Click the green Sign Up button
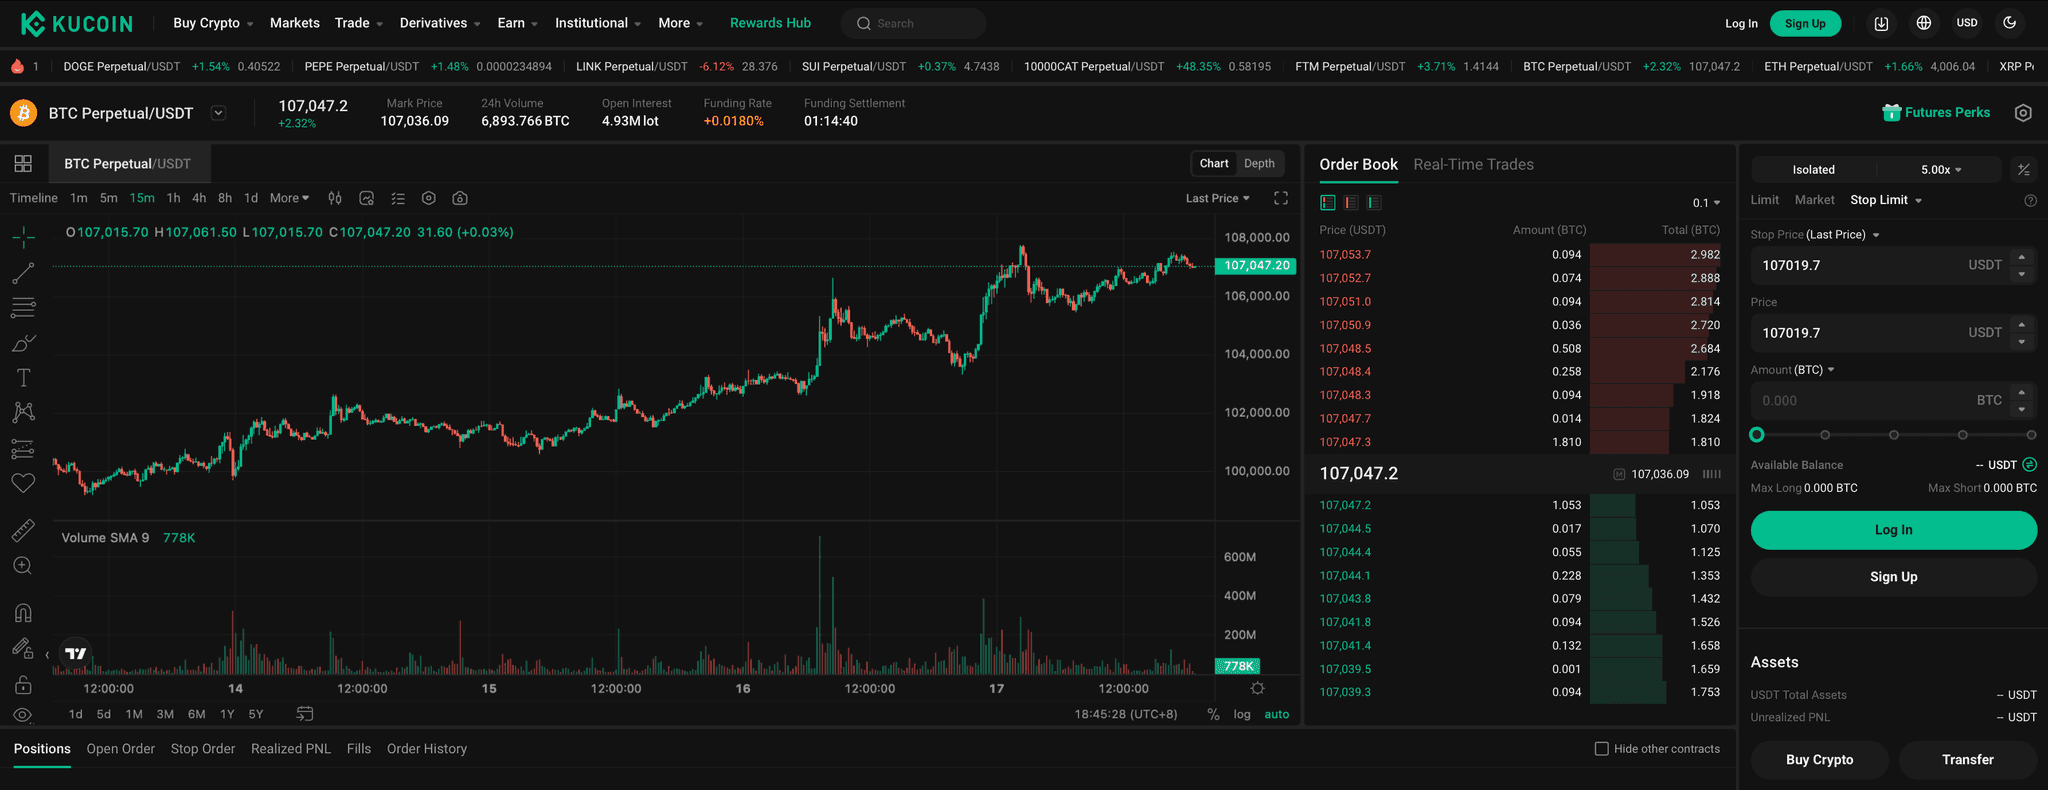This screenshot has height=790, width=2048. click(1805, 23)
